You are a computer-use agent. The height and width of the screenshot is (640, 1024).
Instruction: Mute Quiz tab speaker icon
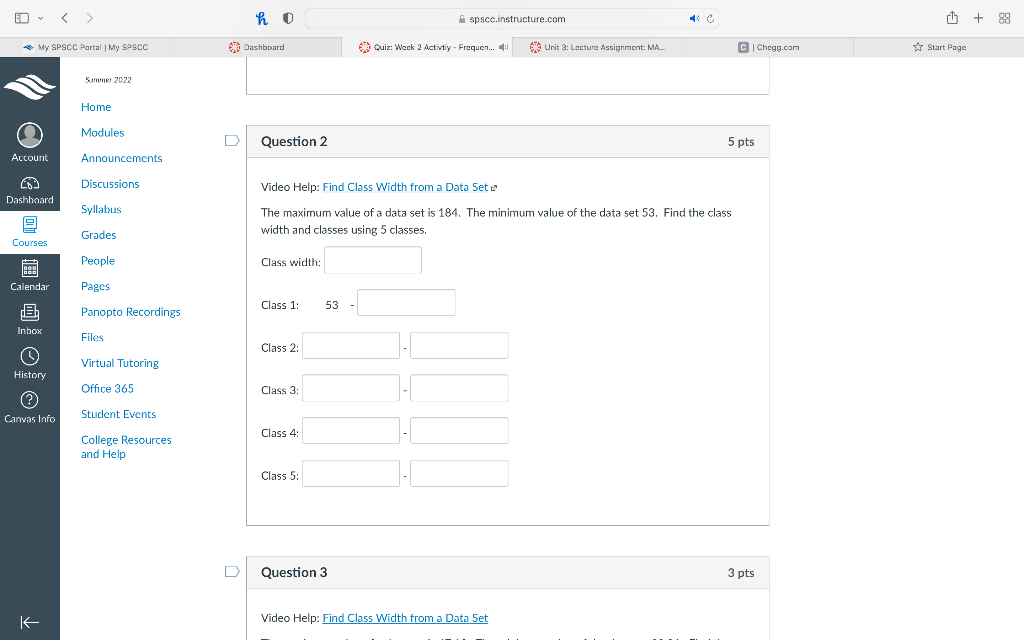pos(503,47)
